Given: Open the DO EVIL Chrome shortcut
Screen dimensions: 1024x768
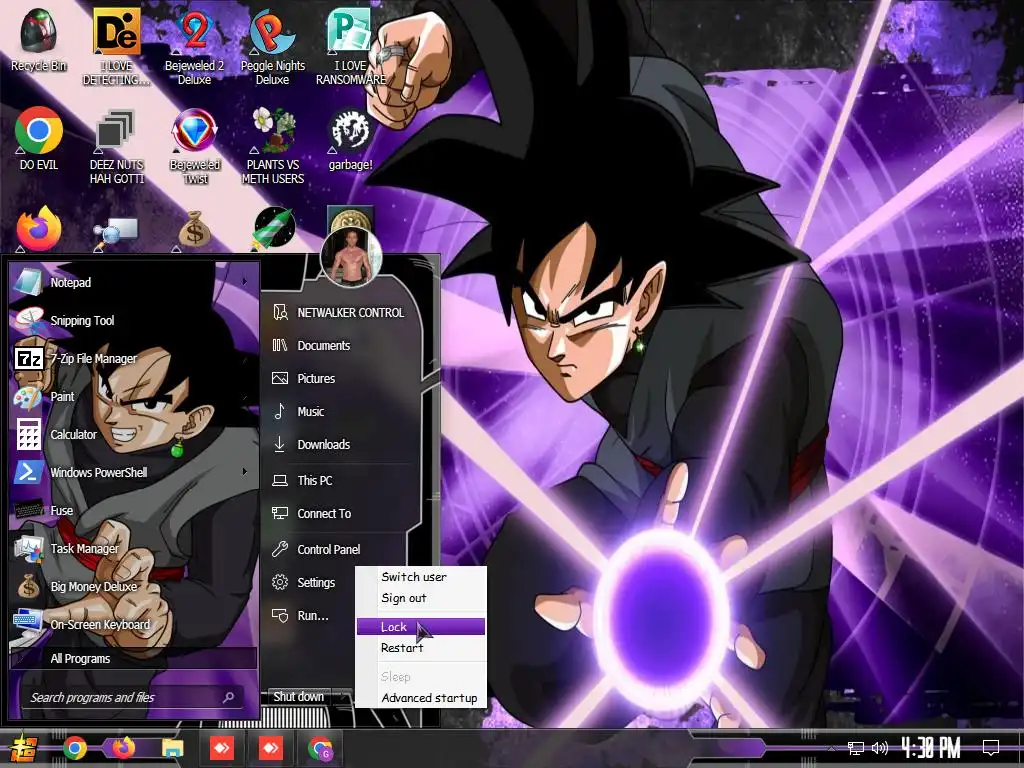Looking at the screenshot, I should click(39, 138).
